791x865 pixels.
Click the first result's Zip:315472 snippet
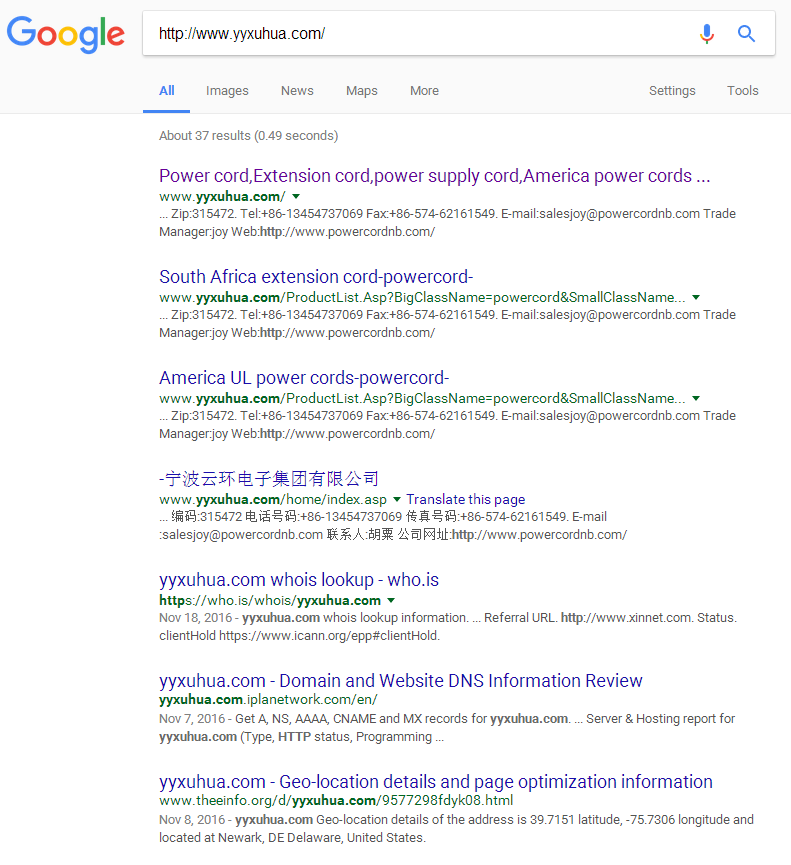(447, 222)
